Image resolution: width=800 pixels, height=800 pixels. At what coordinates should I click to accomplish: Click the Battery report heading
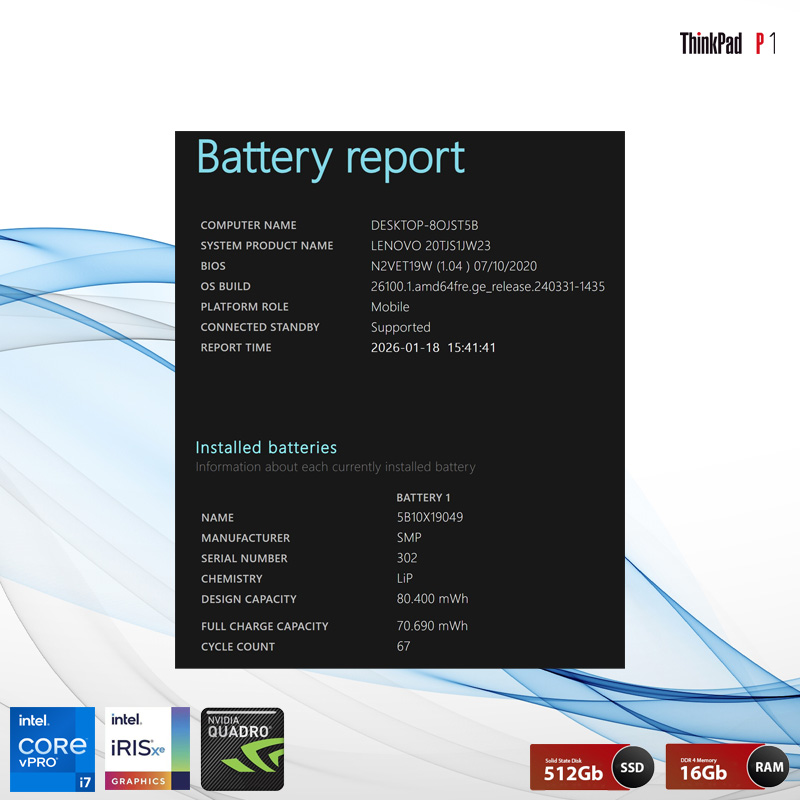(330, 158)
